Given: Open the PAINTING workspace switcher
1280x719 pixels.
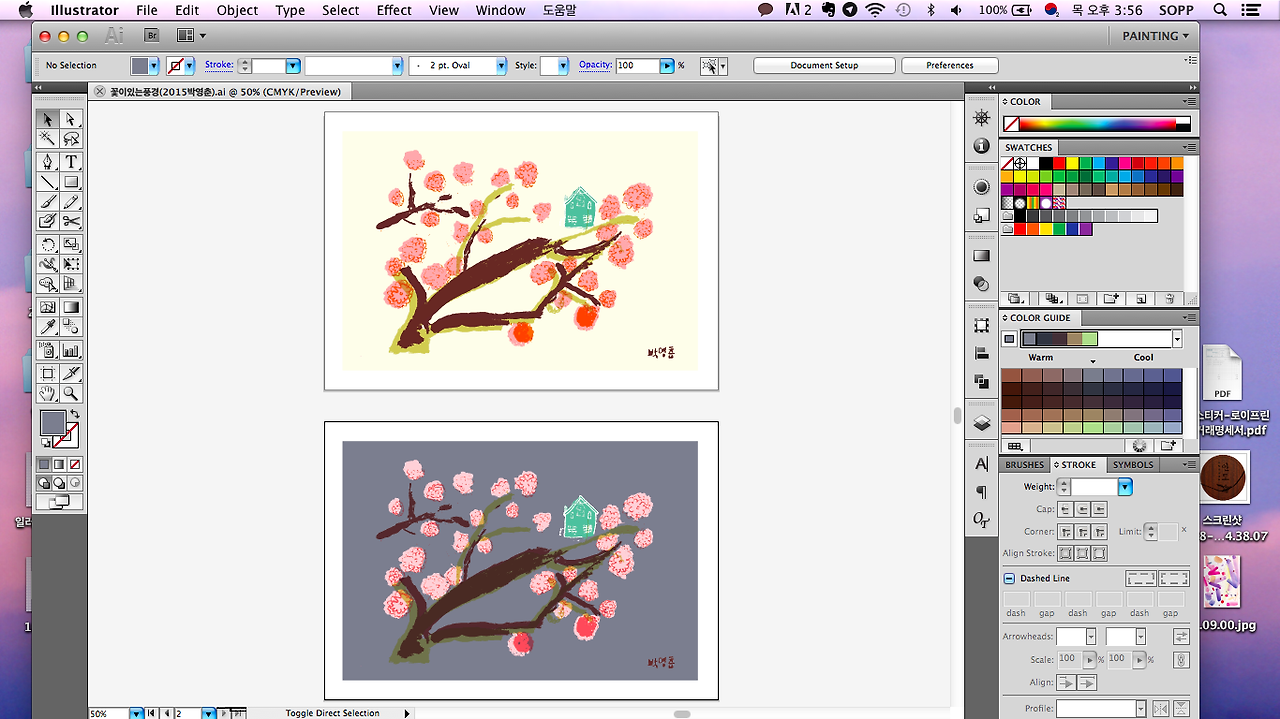Looking at the screenshot, I should click(x=1155, y=35).
